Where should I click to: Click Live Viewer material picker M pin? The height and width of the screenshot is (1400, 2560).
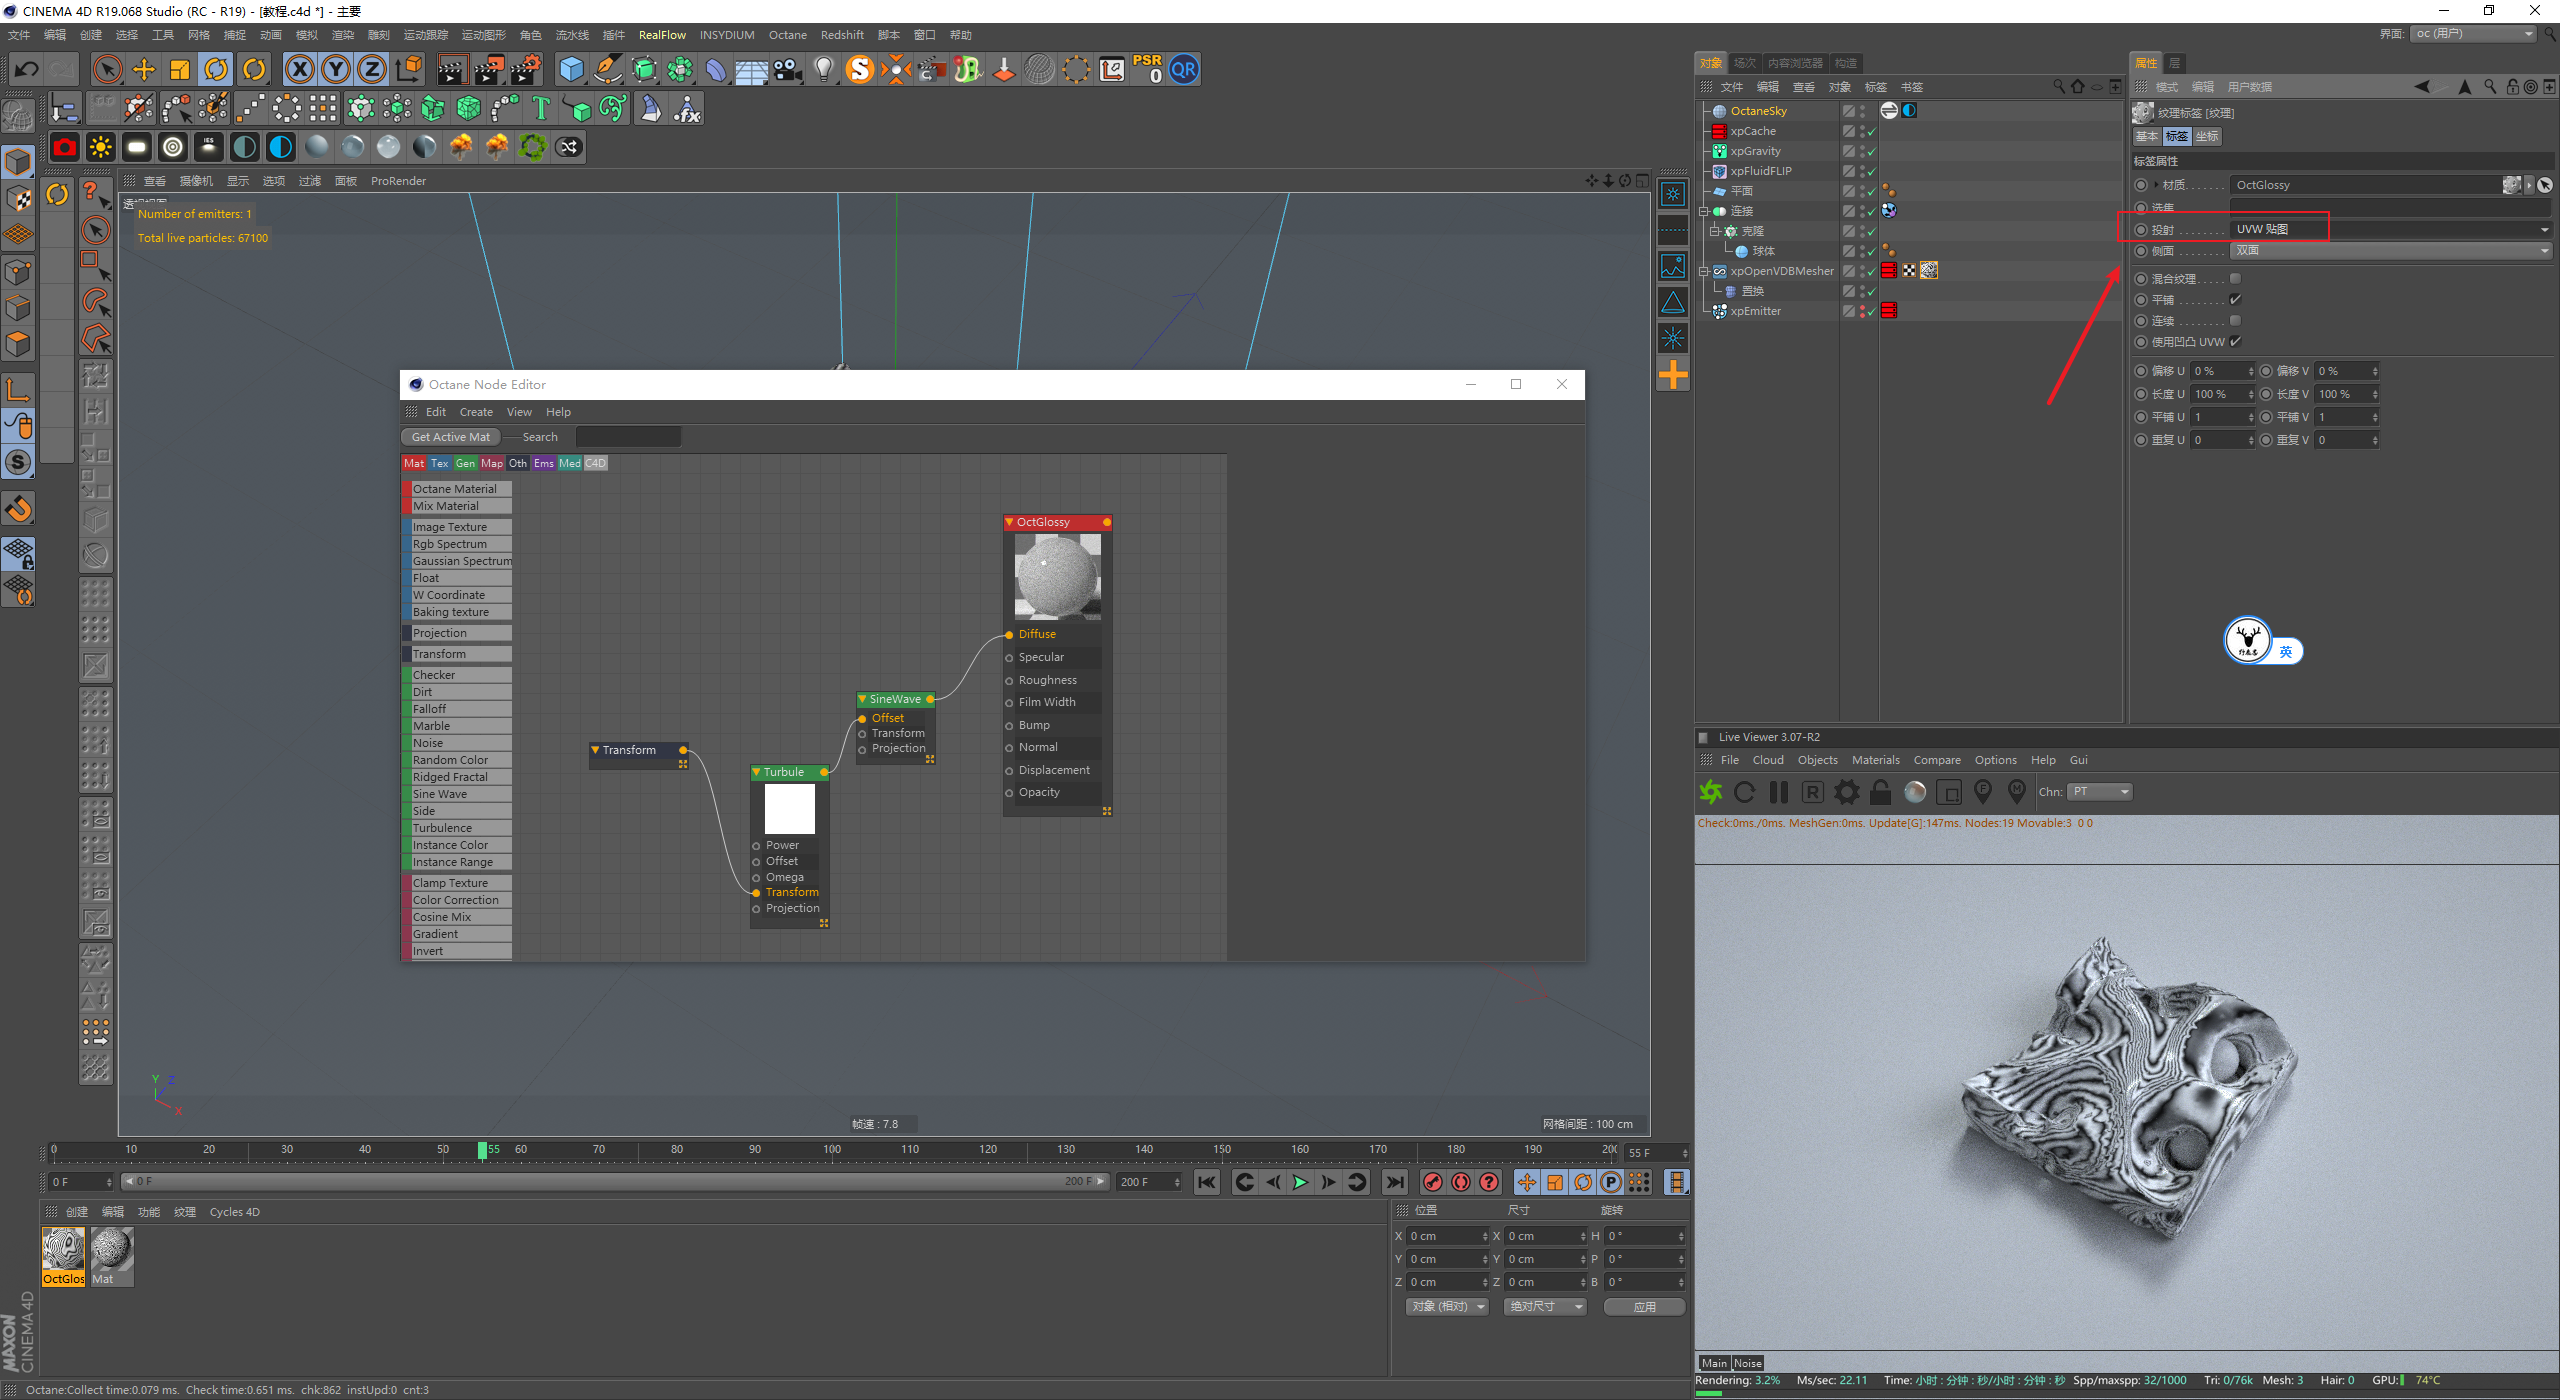2017,792
